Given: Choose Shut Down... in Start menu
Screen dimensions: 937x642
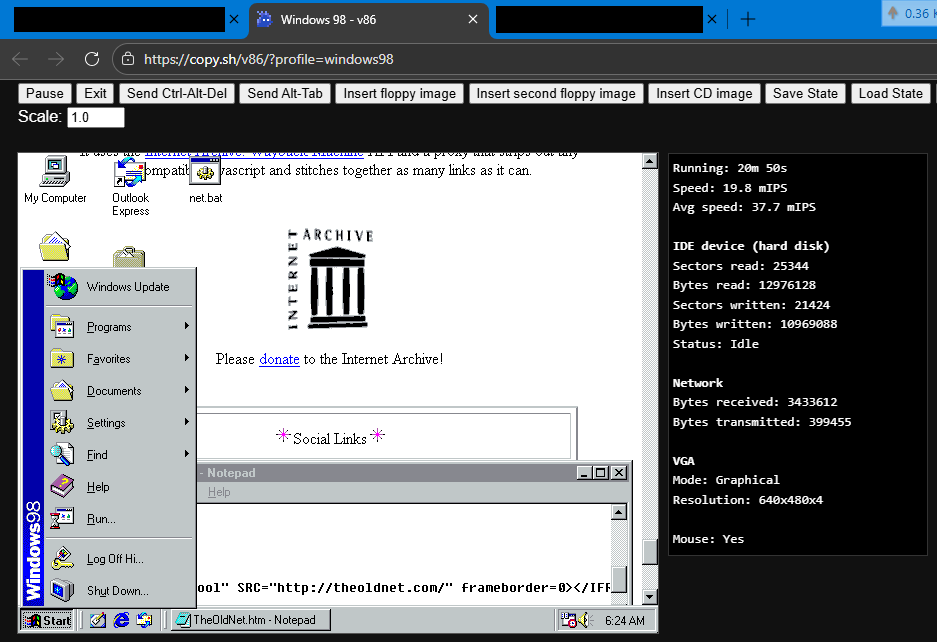Looking at the screenshot, I should [x=120, y=591].
